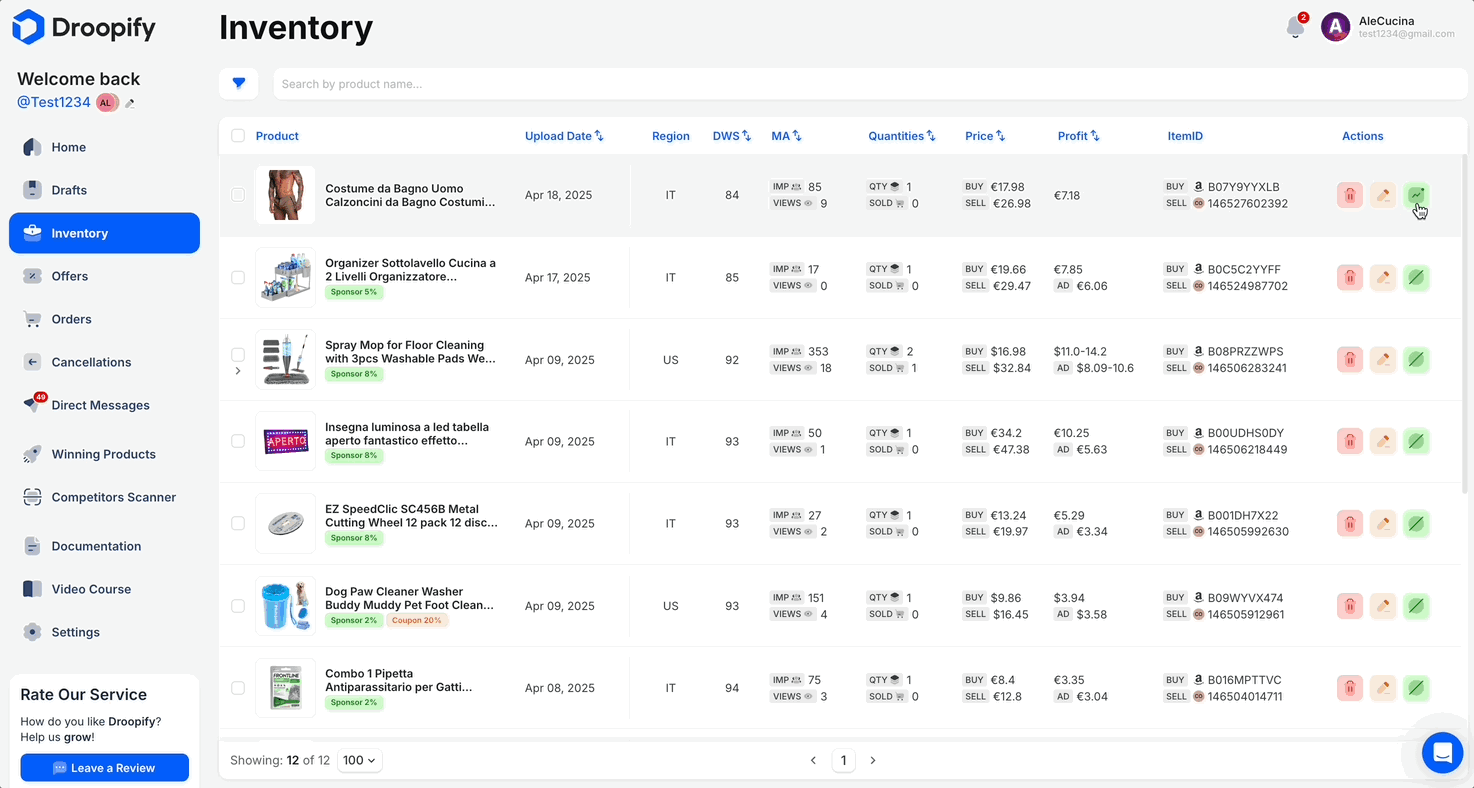Open the support chat bubble
The image size is (1474, 788).
coord(1442,753)
